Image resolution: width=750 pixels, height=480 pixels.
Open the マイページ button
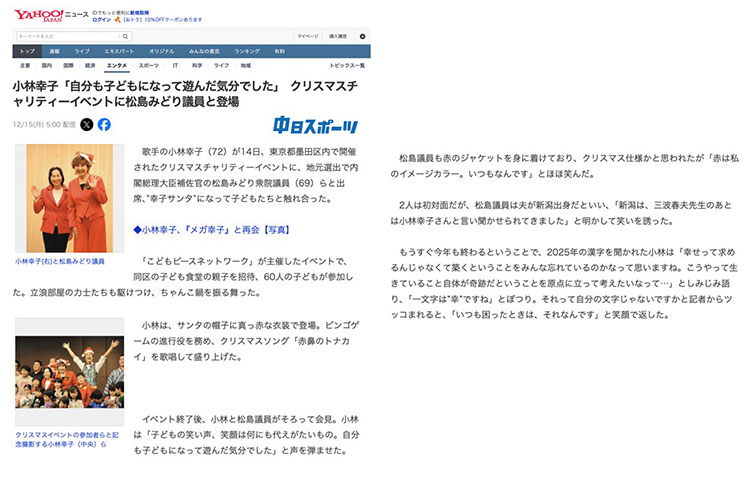pyautogui.click(x=307, y=36)
